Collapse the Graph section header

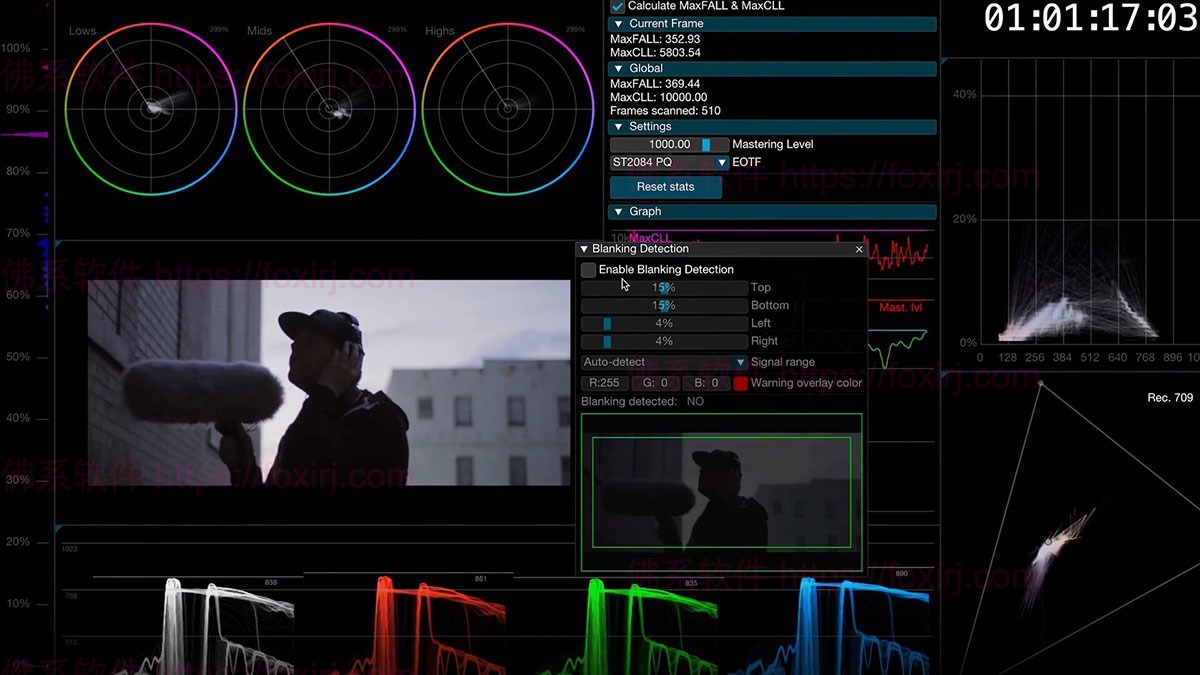618,212
